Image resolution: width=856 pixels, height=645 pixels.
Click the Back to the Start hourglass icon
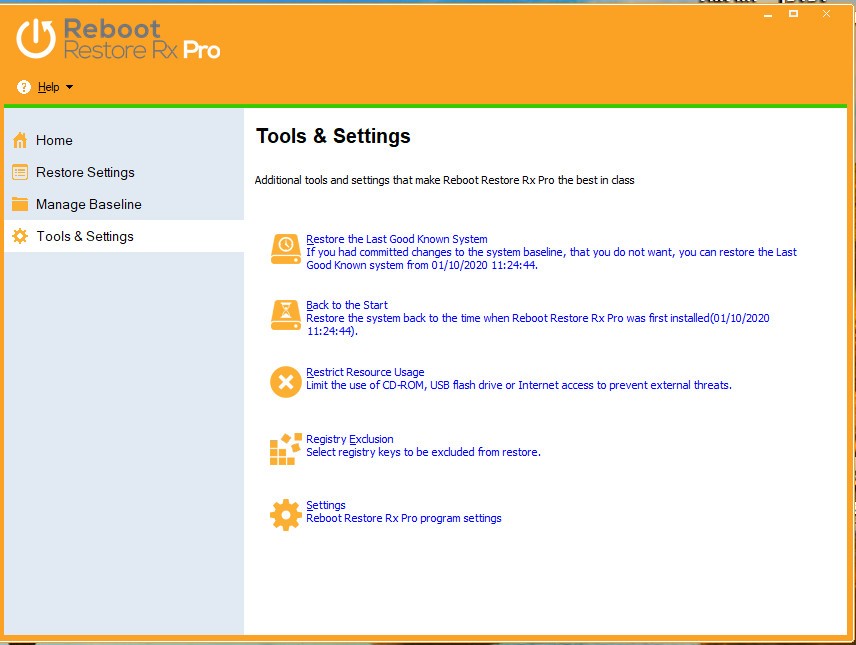(x=286, y=314)
